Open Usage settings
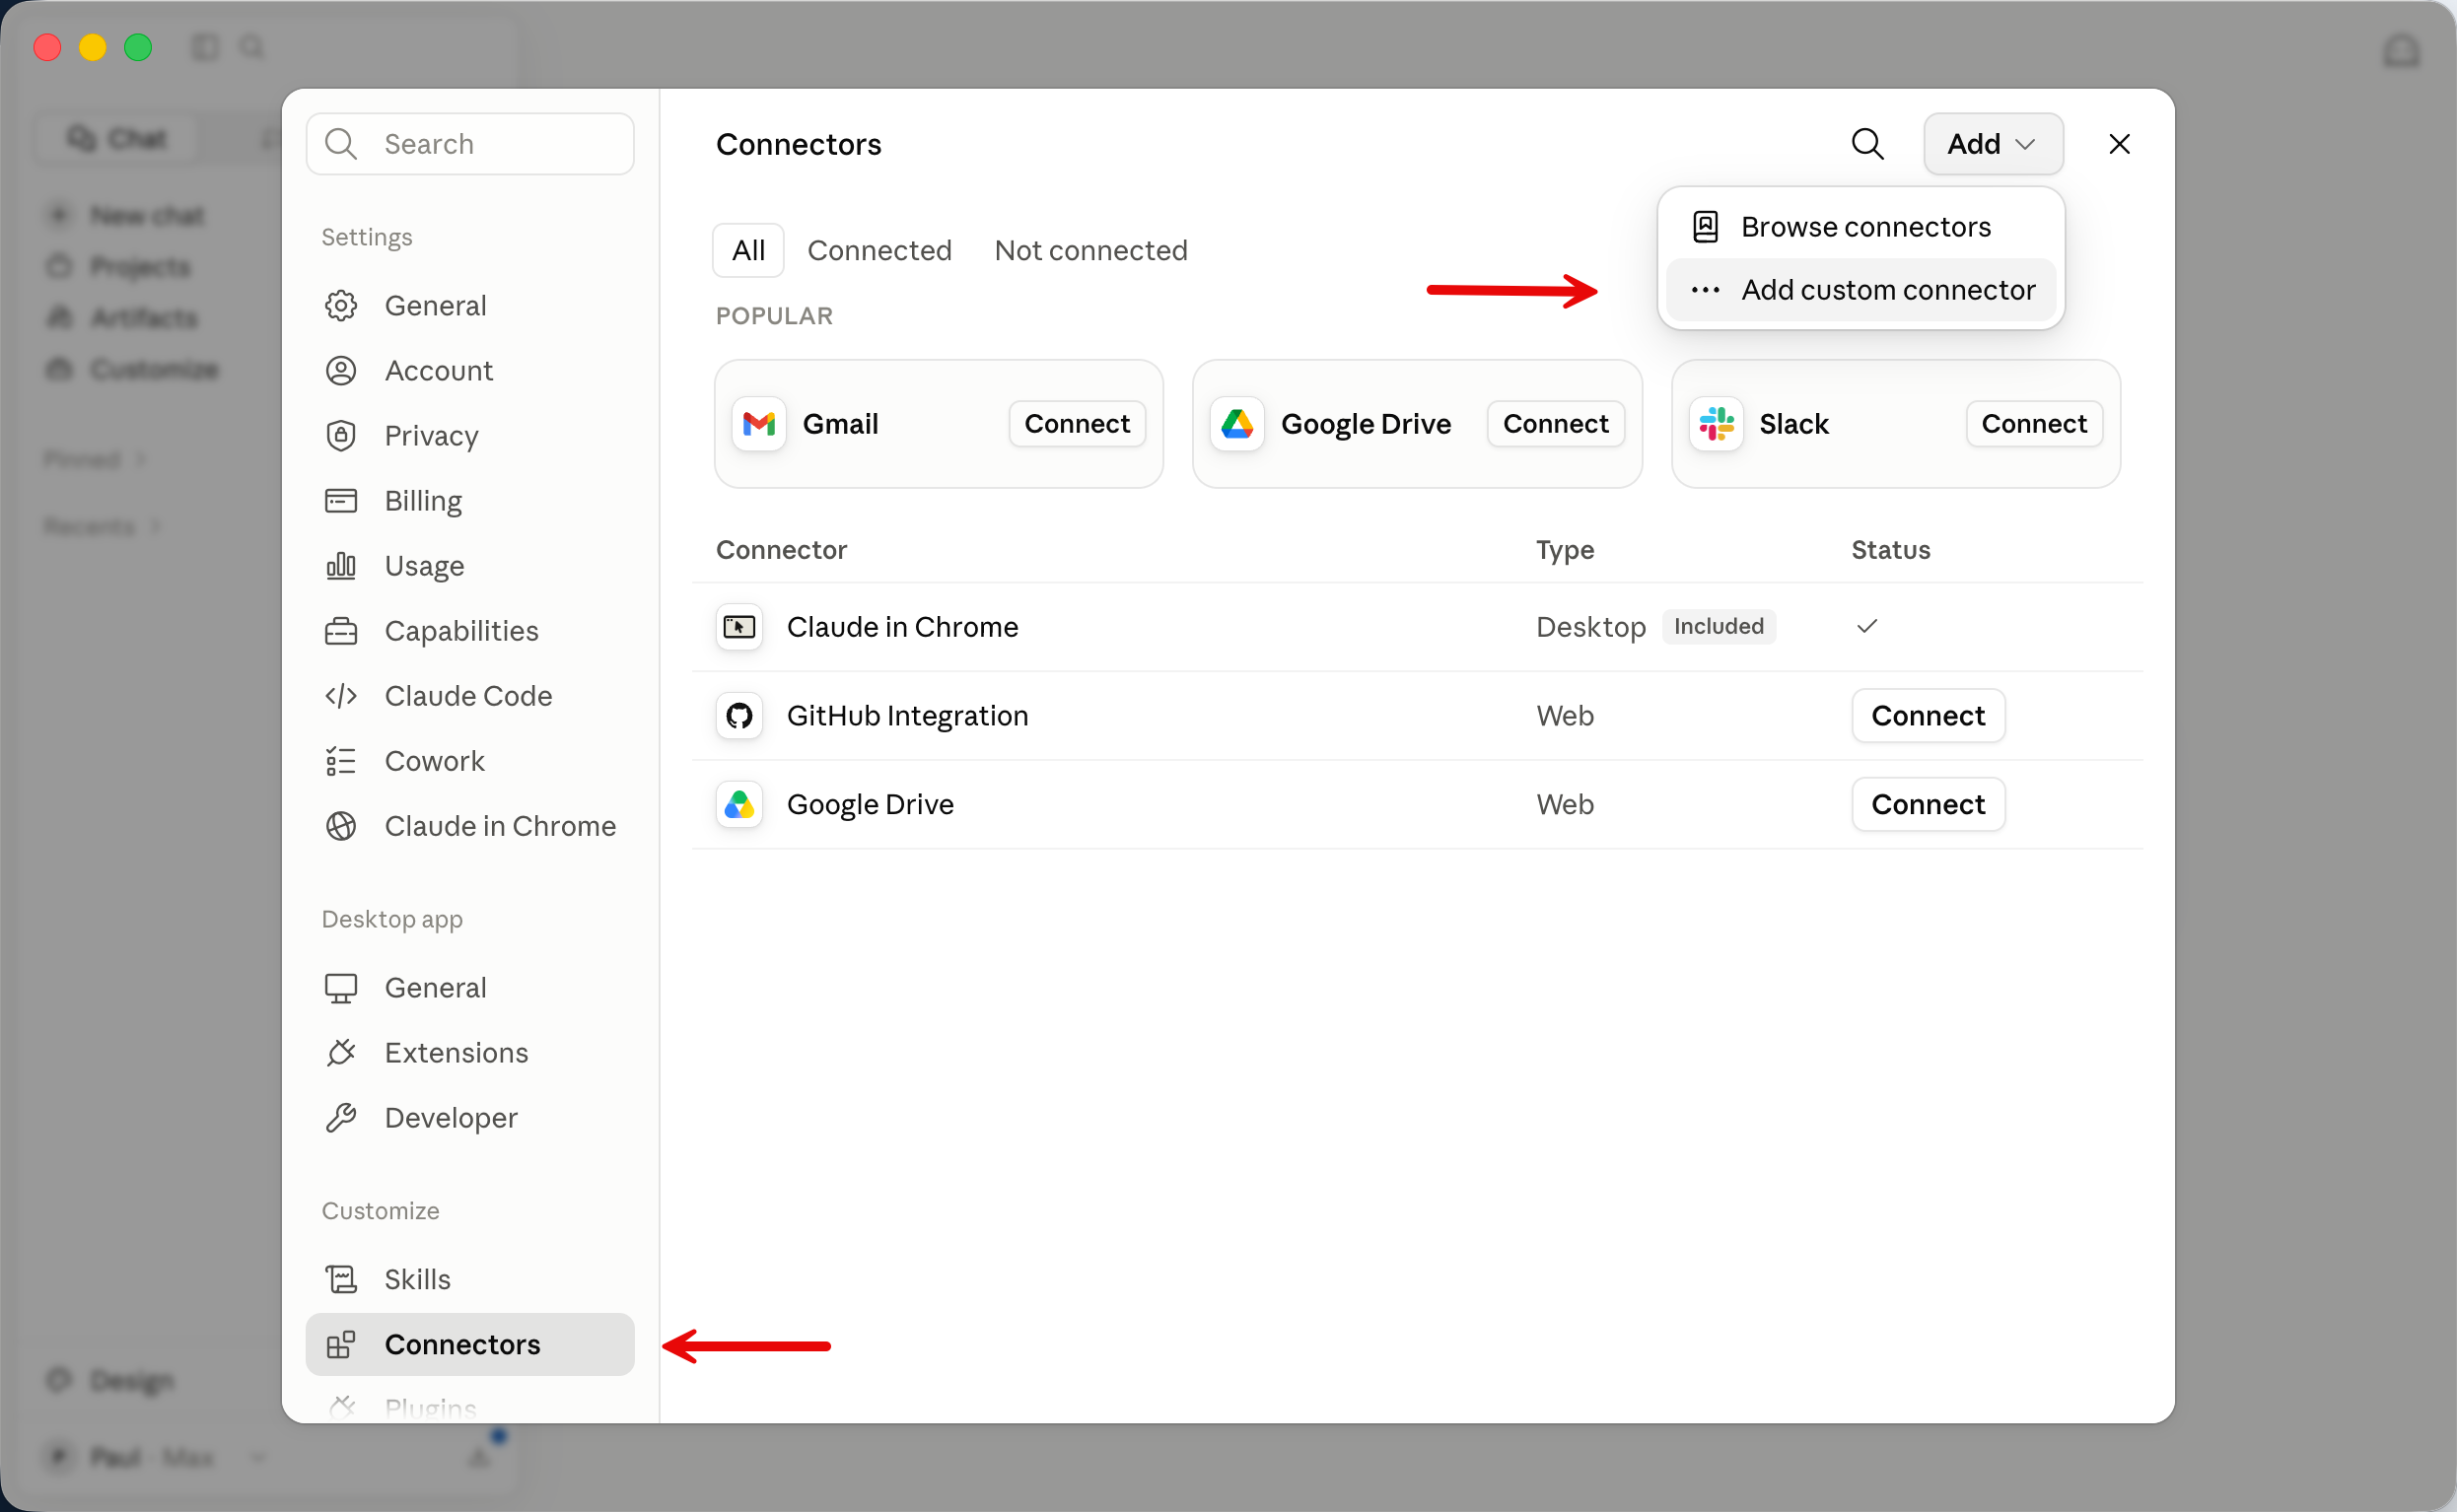Viewport: 2457px width, 1512px height. [470, 566]
